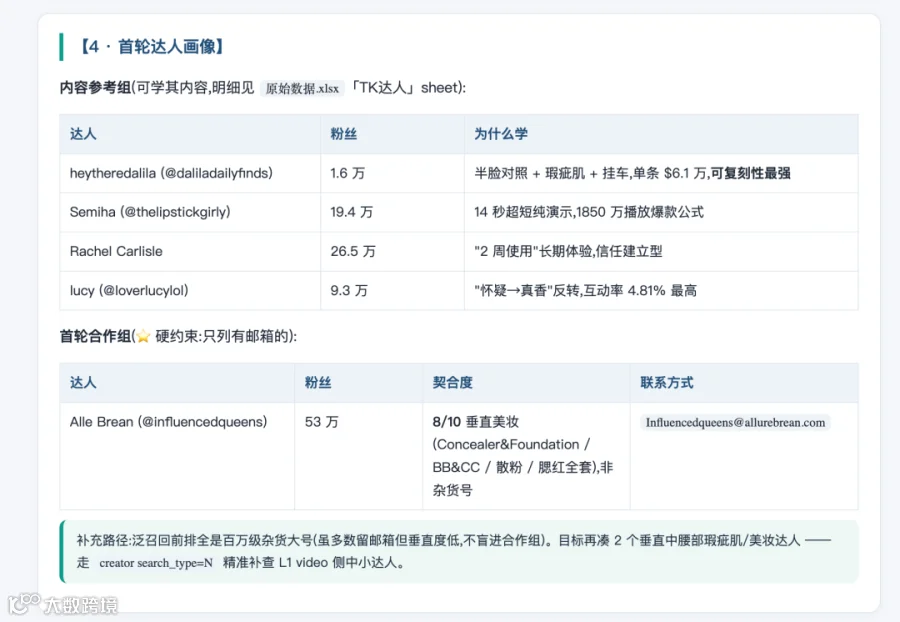Click the section heading 【4 · 首轮达人画像】
900x622 pixels.
[x=152, y=46]
